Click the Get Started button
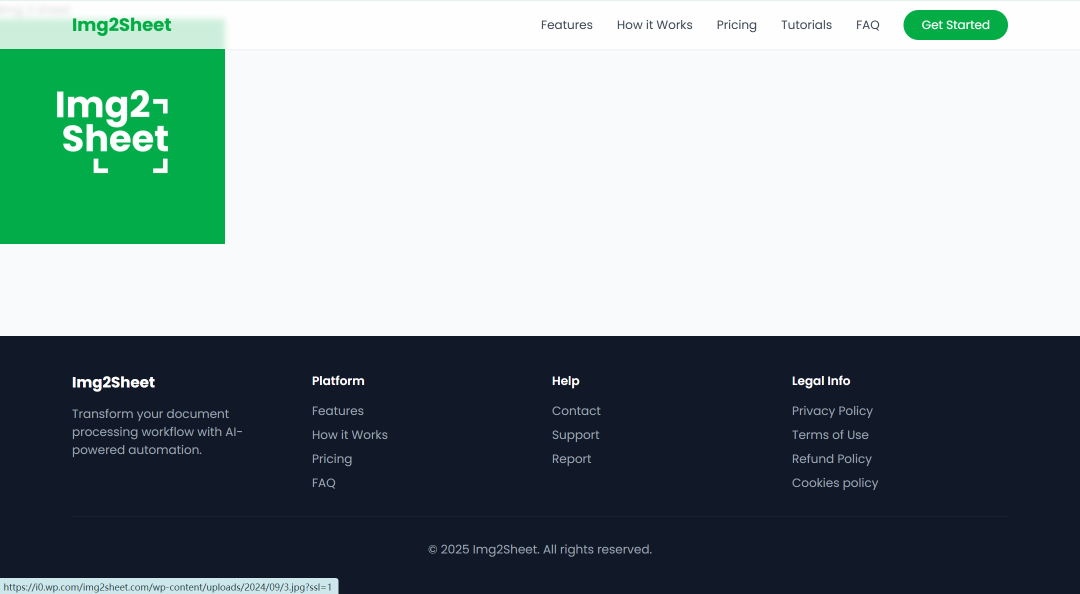This screenshot has width=1080, height=594. click(955, 25)
